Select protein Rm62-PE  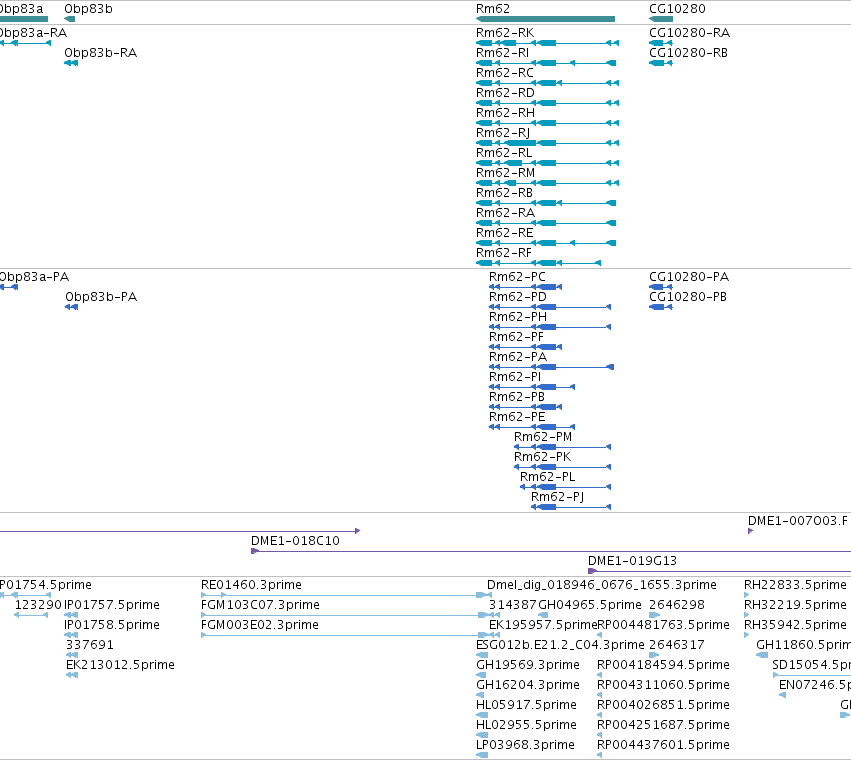click(532, 427)
